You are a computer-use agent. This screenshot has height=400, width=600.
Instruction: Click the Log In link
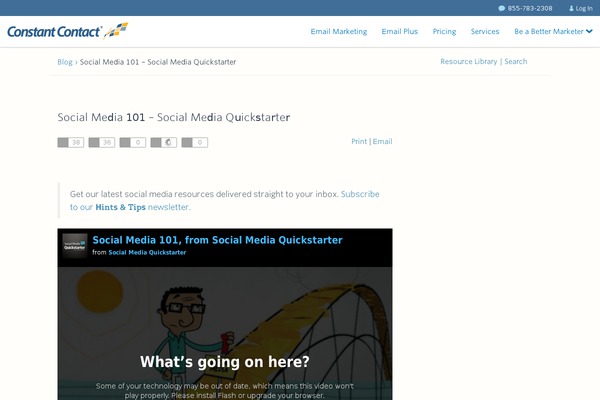(x=584, y=8)
